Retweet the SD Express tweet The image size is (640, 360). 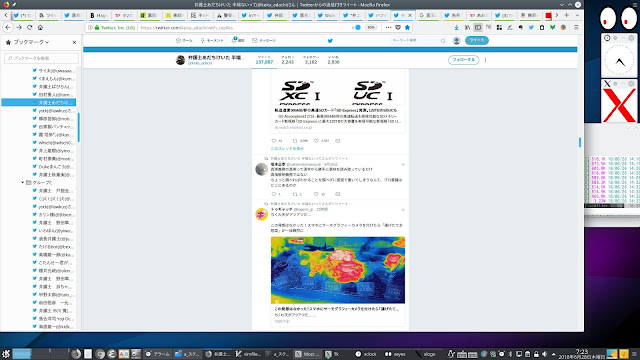pyautogui.click(x=295, y=140)
